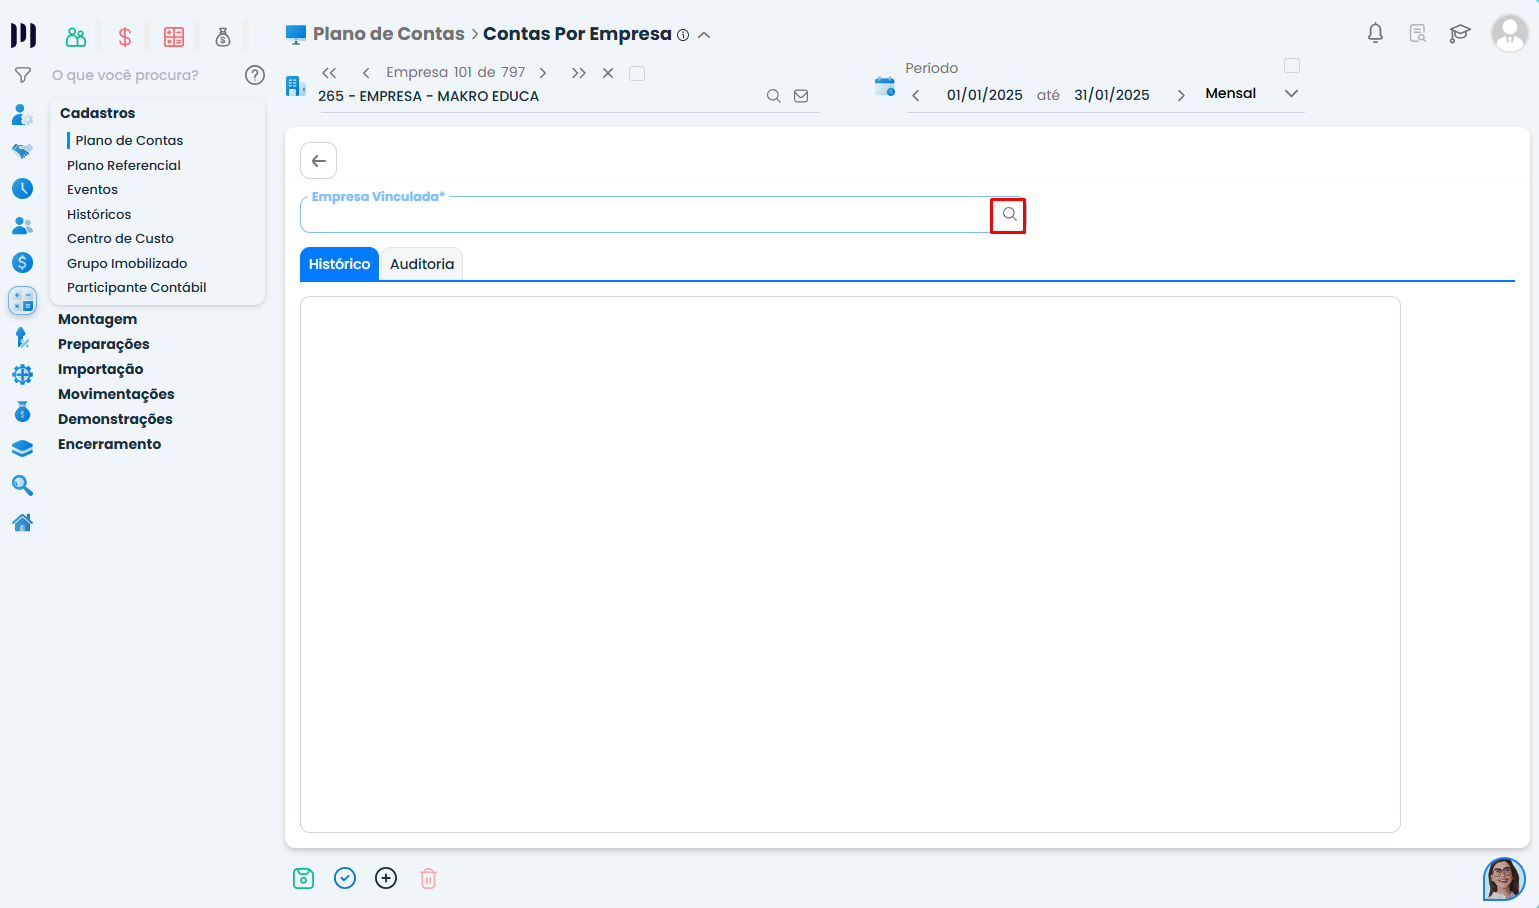The height and width of the screenshot is (908, 1539).
Task: Open Plano Referencial in Cadastros menu
Action: 124,165
